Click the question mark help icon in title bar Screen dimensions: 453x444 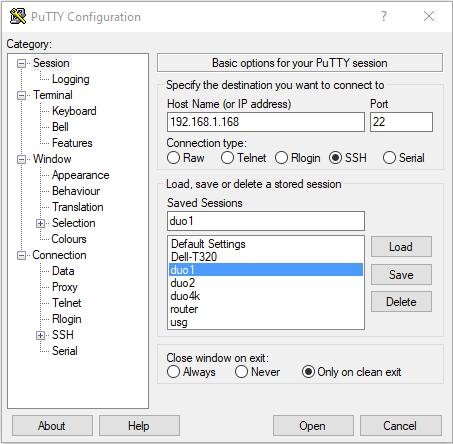(x=384, y=16)
